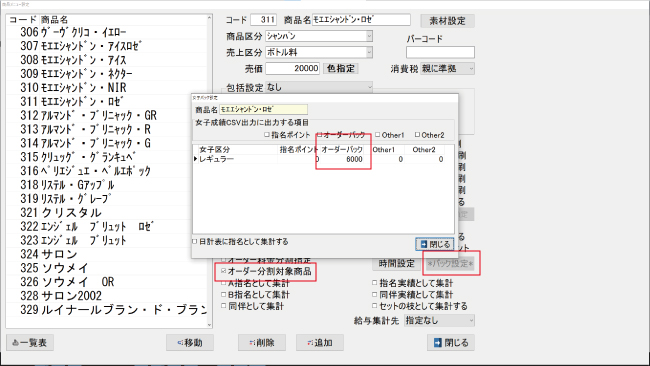Open the 商品区分 シャンパン dropdown
Screen dimensions: 650x366
pos(369,36)
